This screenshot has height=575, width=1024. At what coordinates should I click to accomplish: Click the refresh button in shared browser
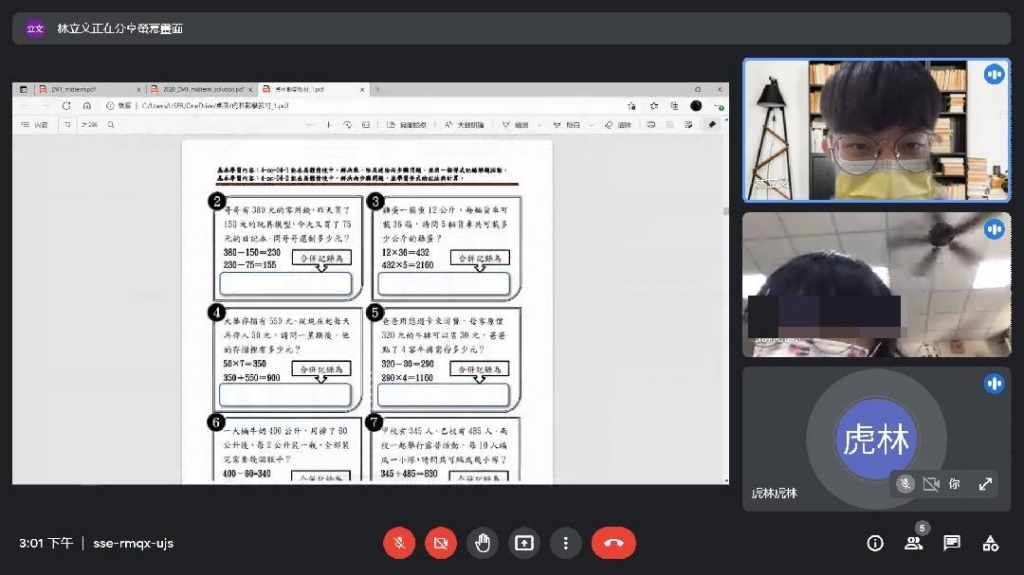[x=67, y=105]
